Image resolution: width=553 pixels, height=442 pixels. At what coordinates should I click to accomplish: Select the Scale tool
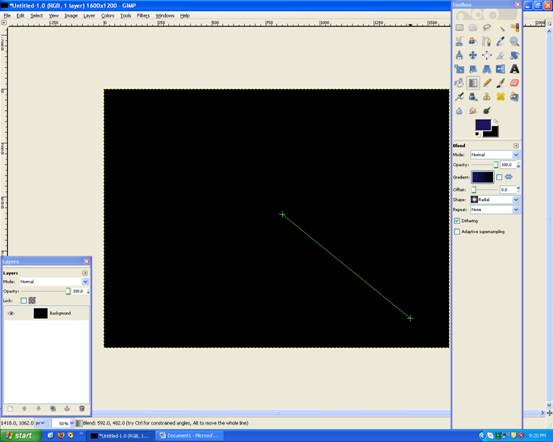(x=459, y=69)
